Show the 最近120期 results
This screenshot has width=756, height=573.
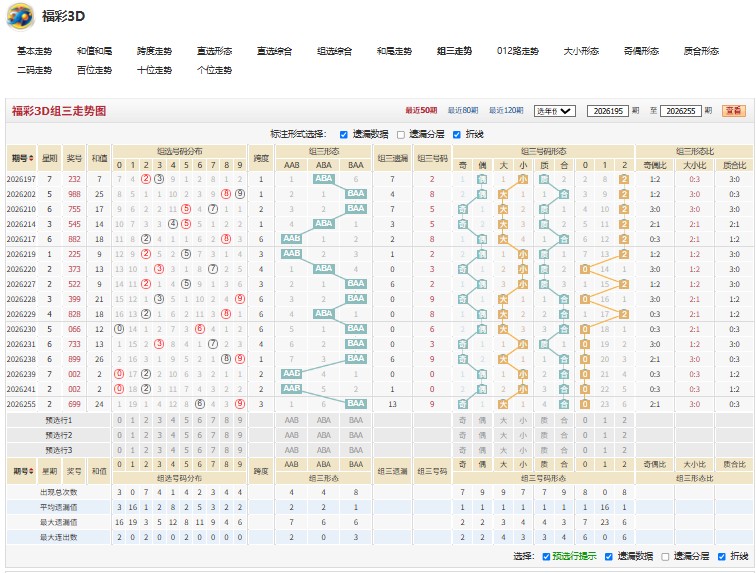tap(506, 110)
